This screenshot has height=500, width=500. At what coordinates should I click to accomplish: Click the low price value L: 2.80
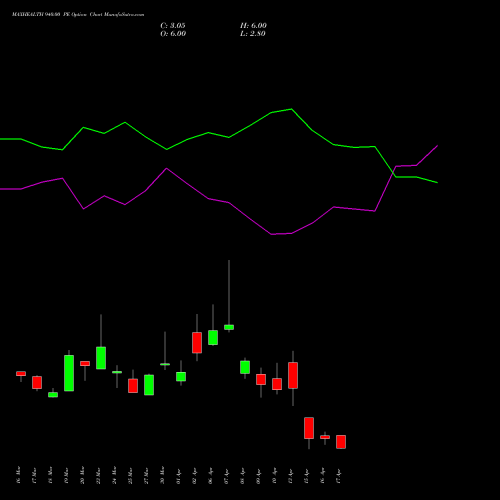(x=253, y=34)
